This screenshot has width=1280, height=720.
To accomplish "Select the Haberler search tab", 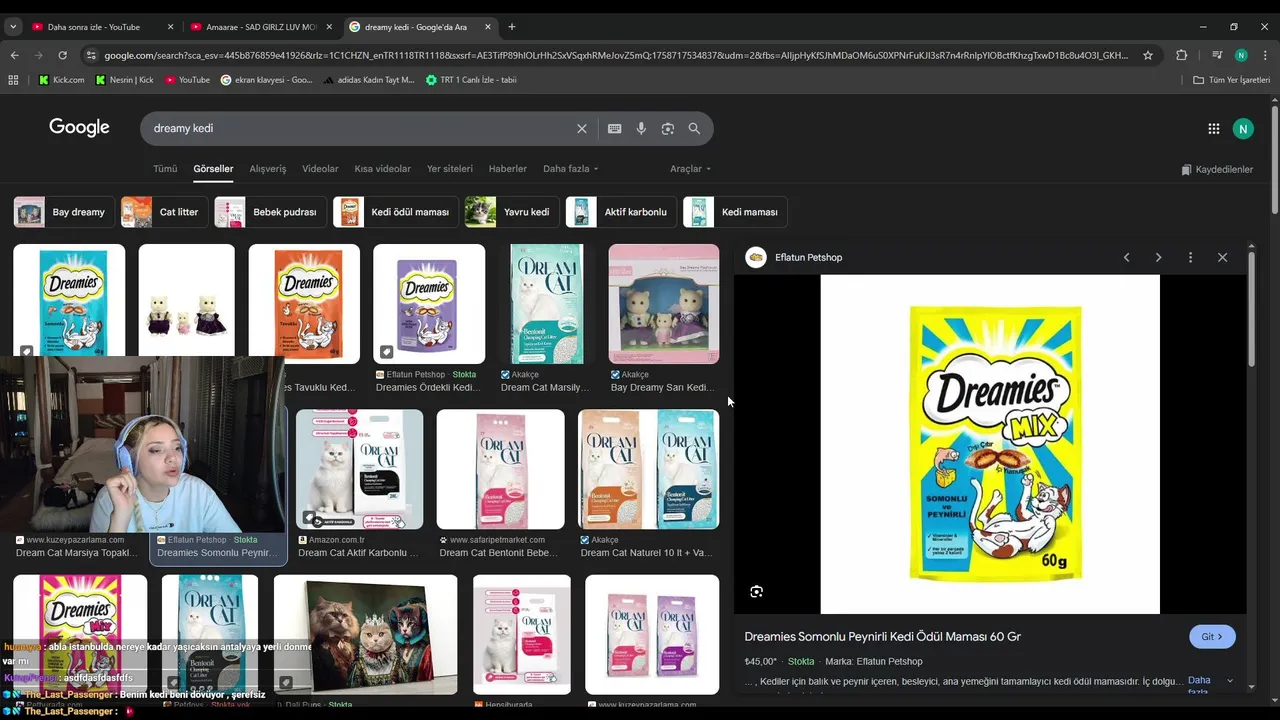I will (x=508, y=169).
